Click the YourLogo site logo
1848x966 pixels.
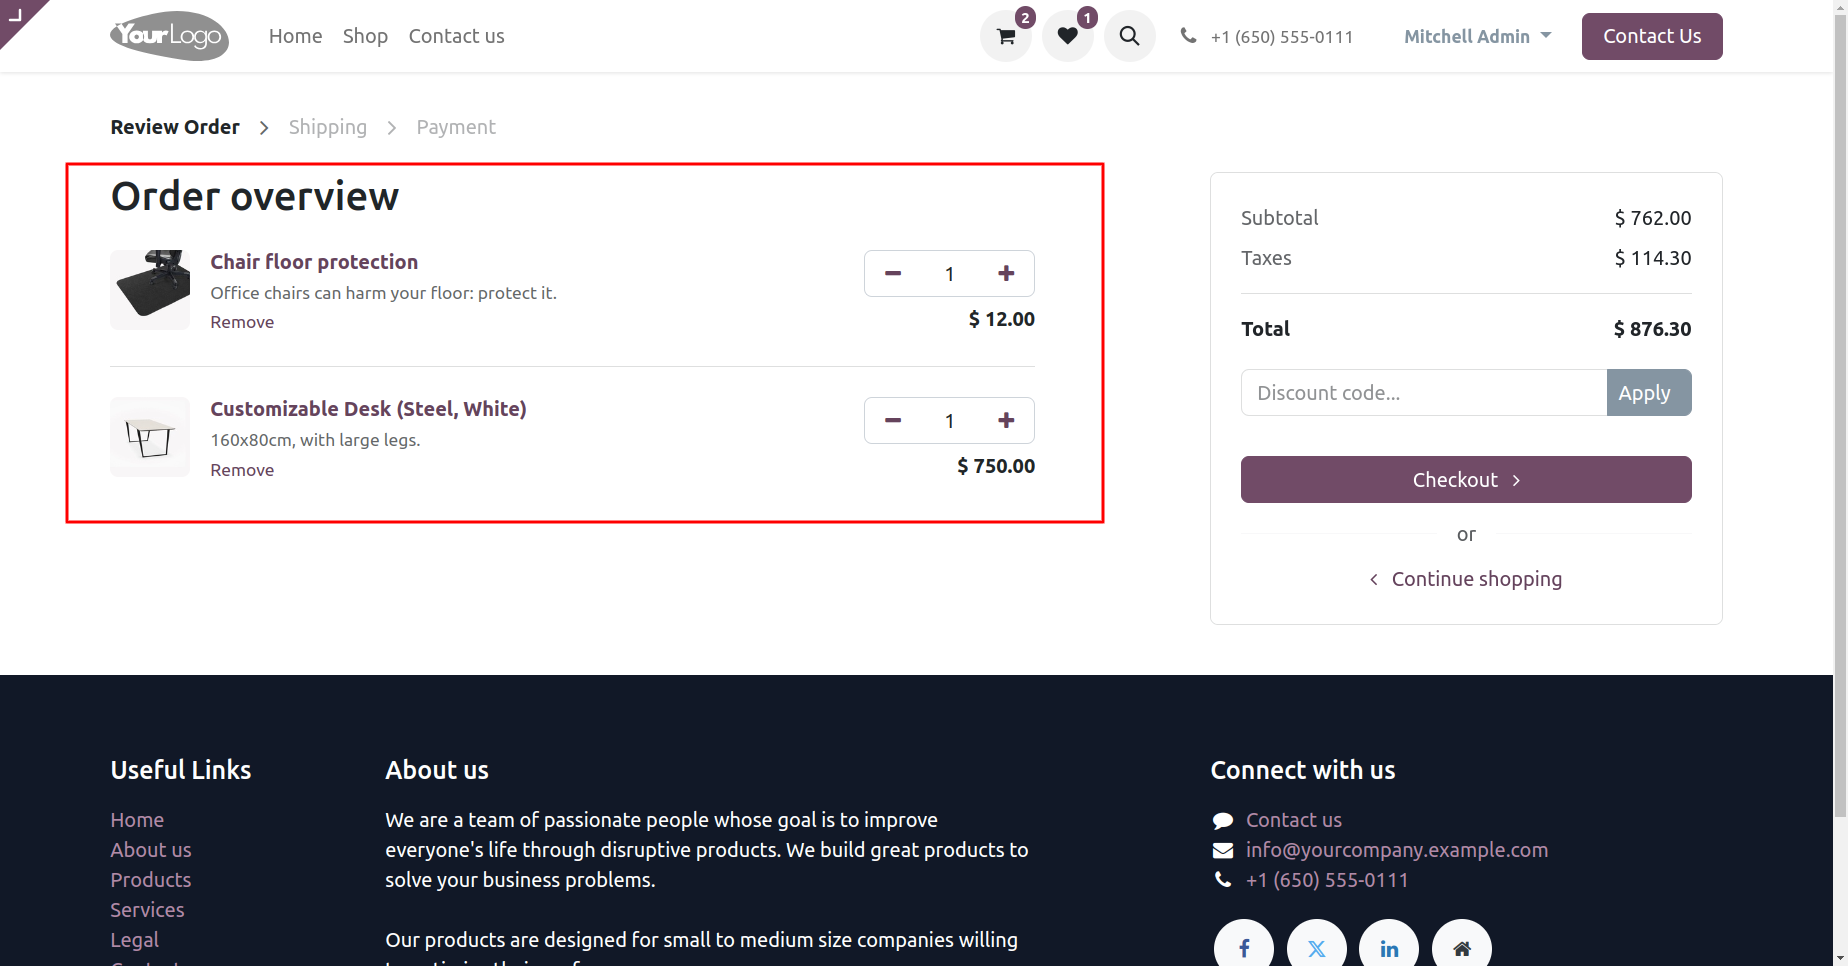pyautogui.click(x=169, y=36)
